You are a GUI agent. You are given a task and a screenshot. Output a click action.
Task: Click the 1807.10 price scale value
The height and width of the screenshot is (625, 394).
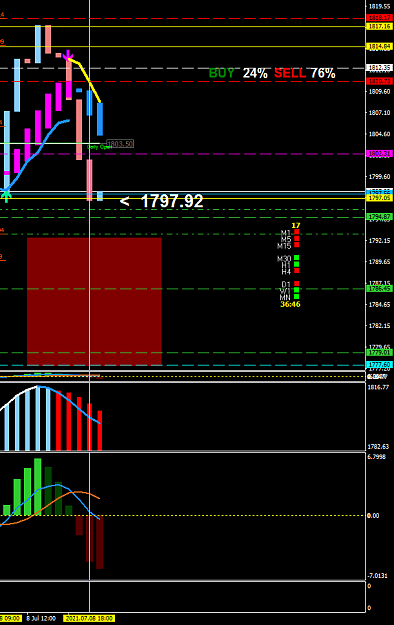(x=379, y=113)
